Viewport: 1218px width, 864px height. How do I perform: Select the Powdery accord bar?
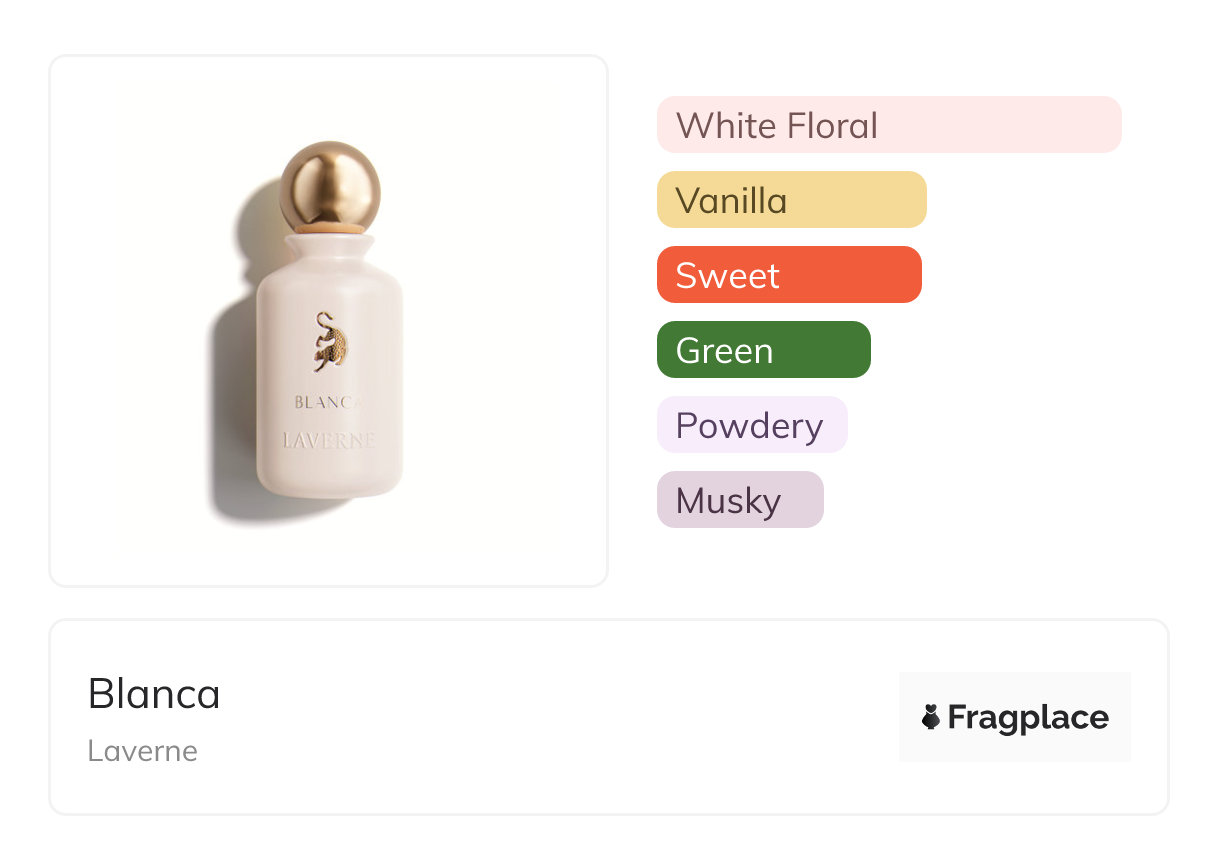point(751,425)
